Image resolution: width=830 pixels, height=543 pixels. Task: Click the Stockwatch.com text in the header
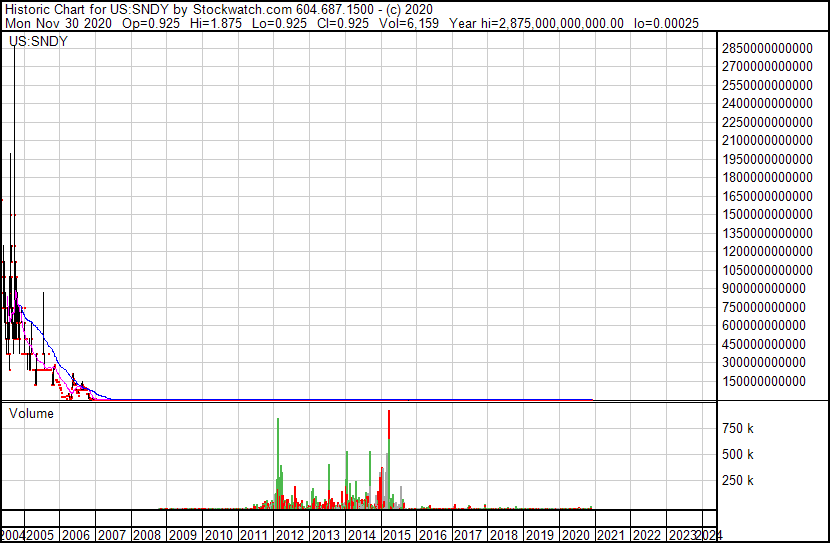(x=242, y=10)
